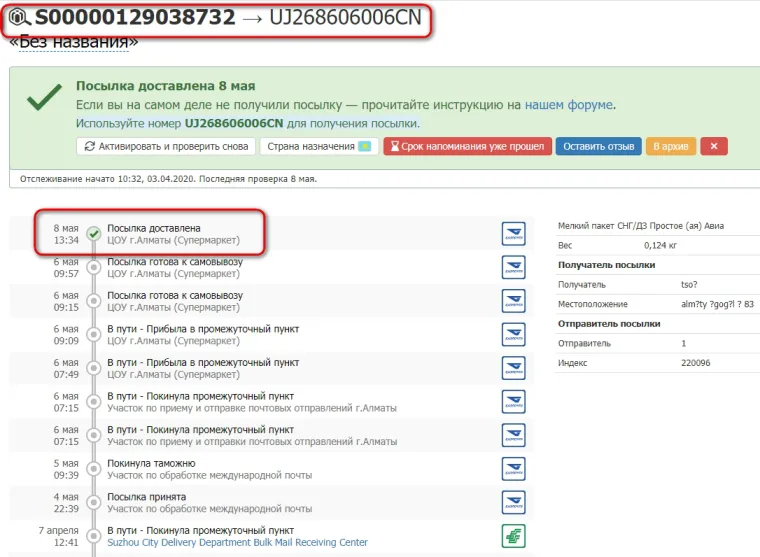Click Kazpost icon on the 6 мая 09:09 row
This screenshot has height=557, width=760.
(x=513, y=335)
